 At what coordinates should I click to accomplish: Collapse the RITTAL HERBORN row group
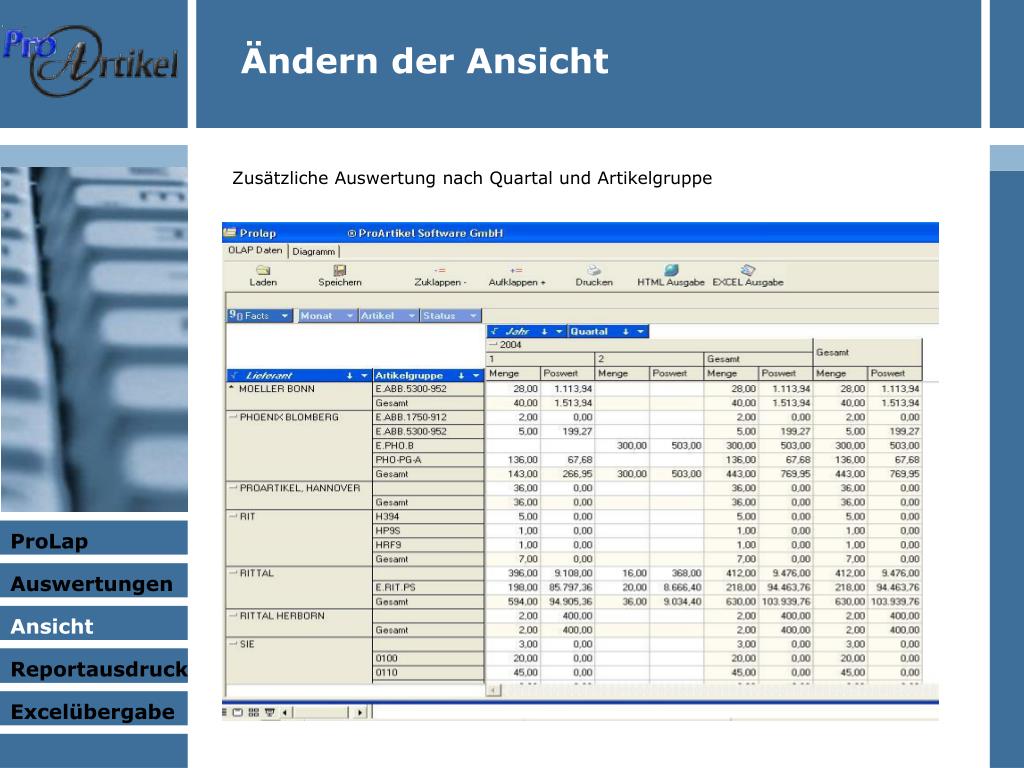[232, 615]
